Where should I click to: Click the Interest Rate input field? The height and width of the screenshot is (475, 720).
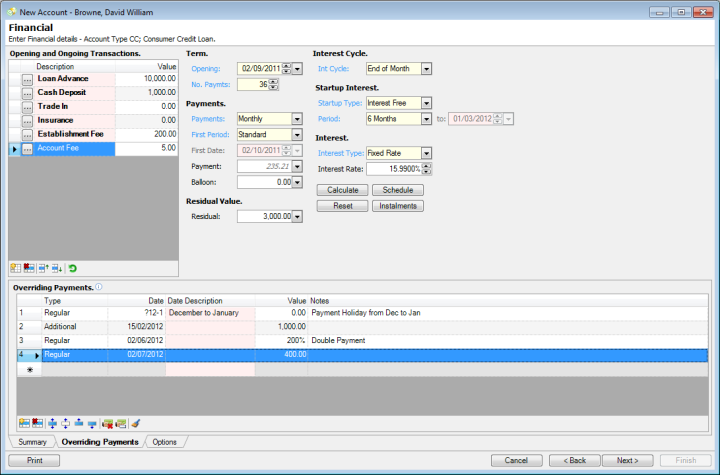[391, 169]
